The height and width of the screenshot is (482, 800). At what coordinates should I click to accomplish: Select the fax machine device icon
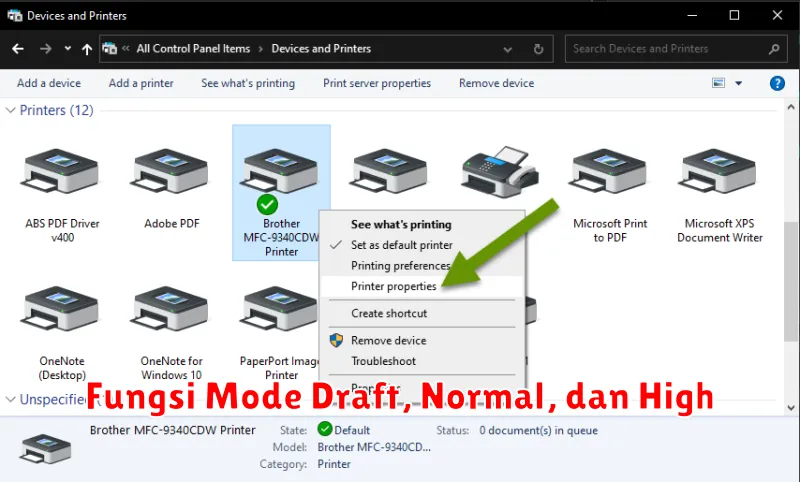click(499, 171)
